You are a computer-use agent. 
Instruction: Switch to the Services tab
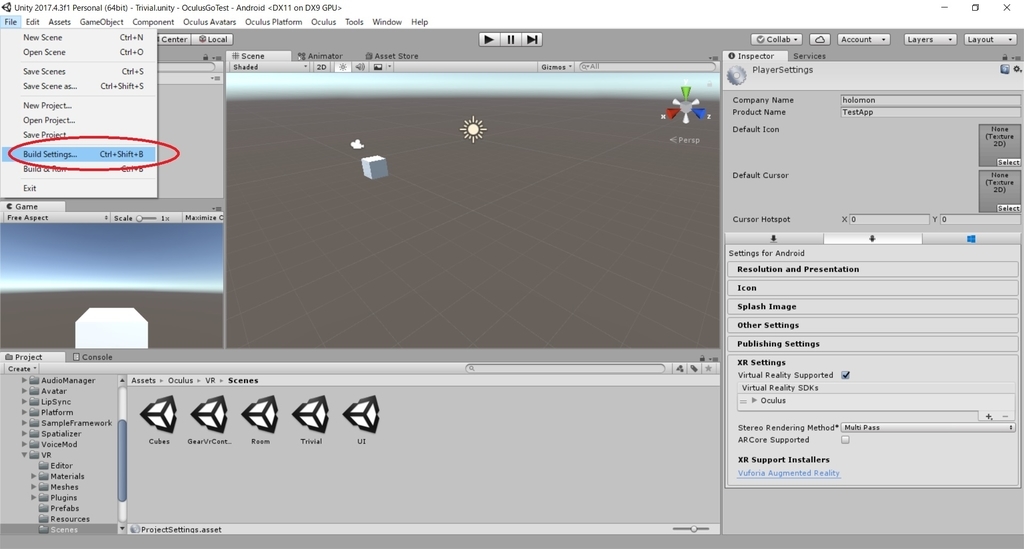pyautogui.click(x=809, y=56)
